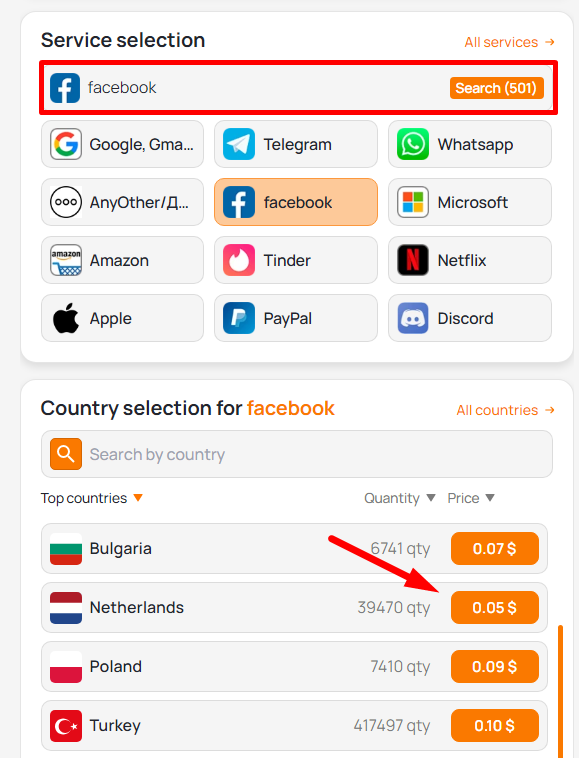The image size is (579, 758).
Task: Pick the Discord service icon
Action: (x=413, y=318)
